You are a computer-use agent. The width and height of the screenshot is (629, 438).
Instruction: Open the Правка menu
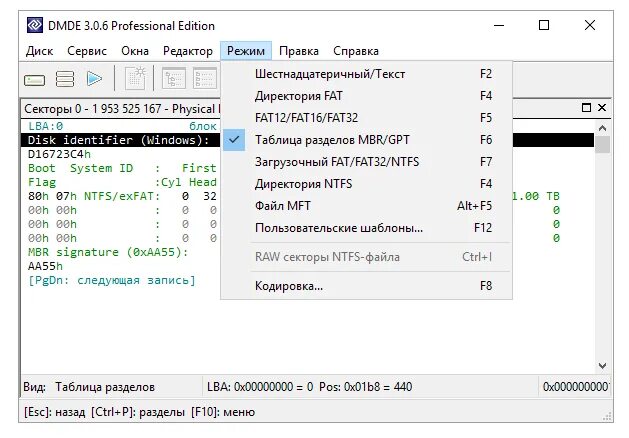coord(299,51)
